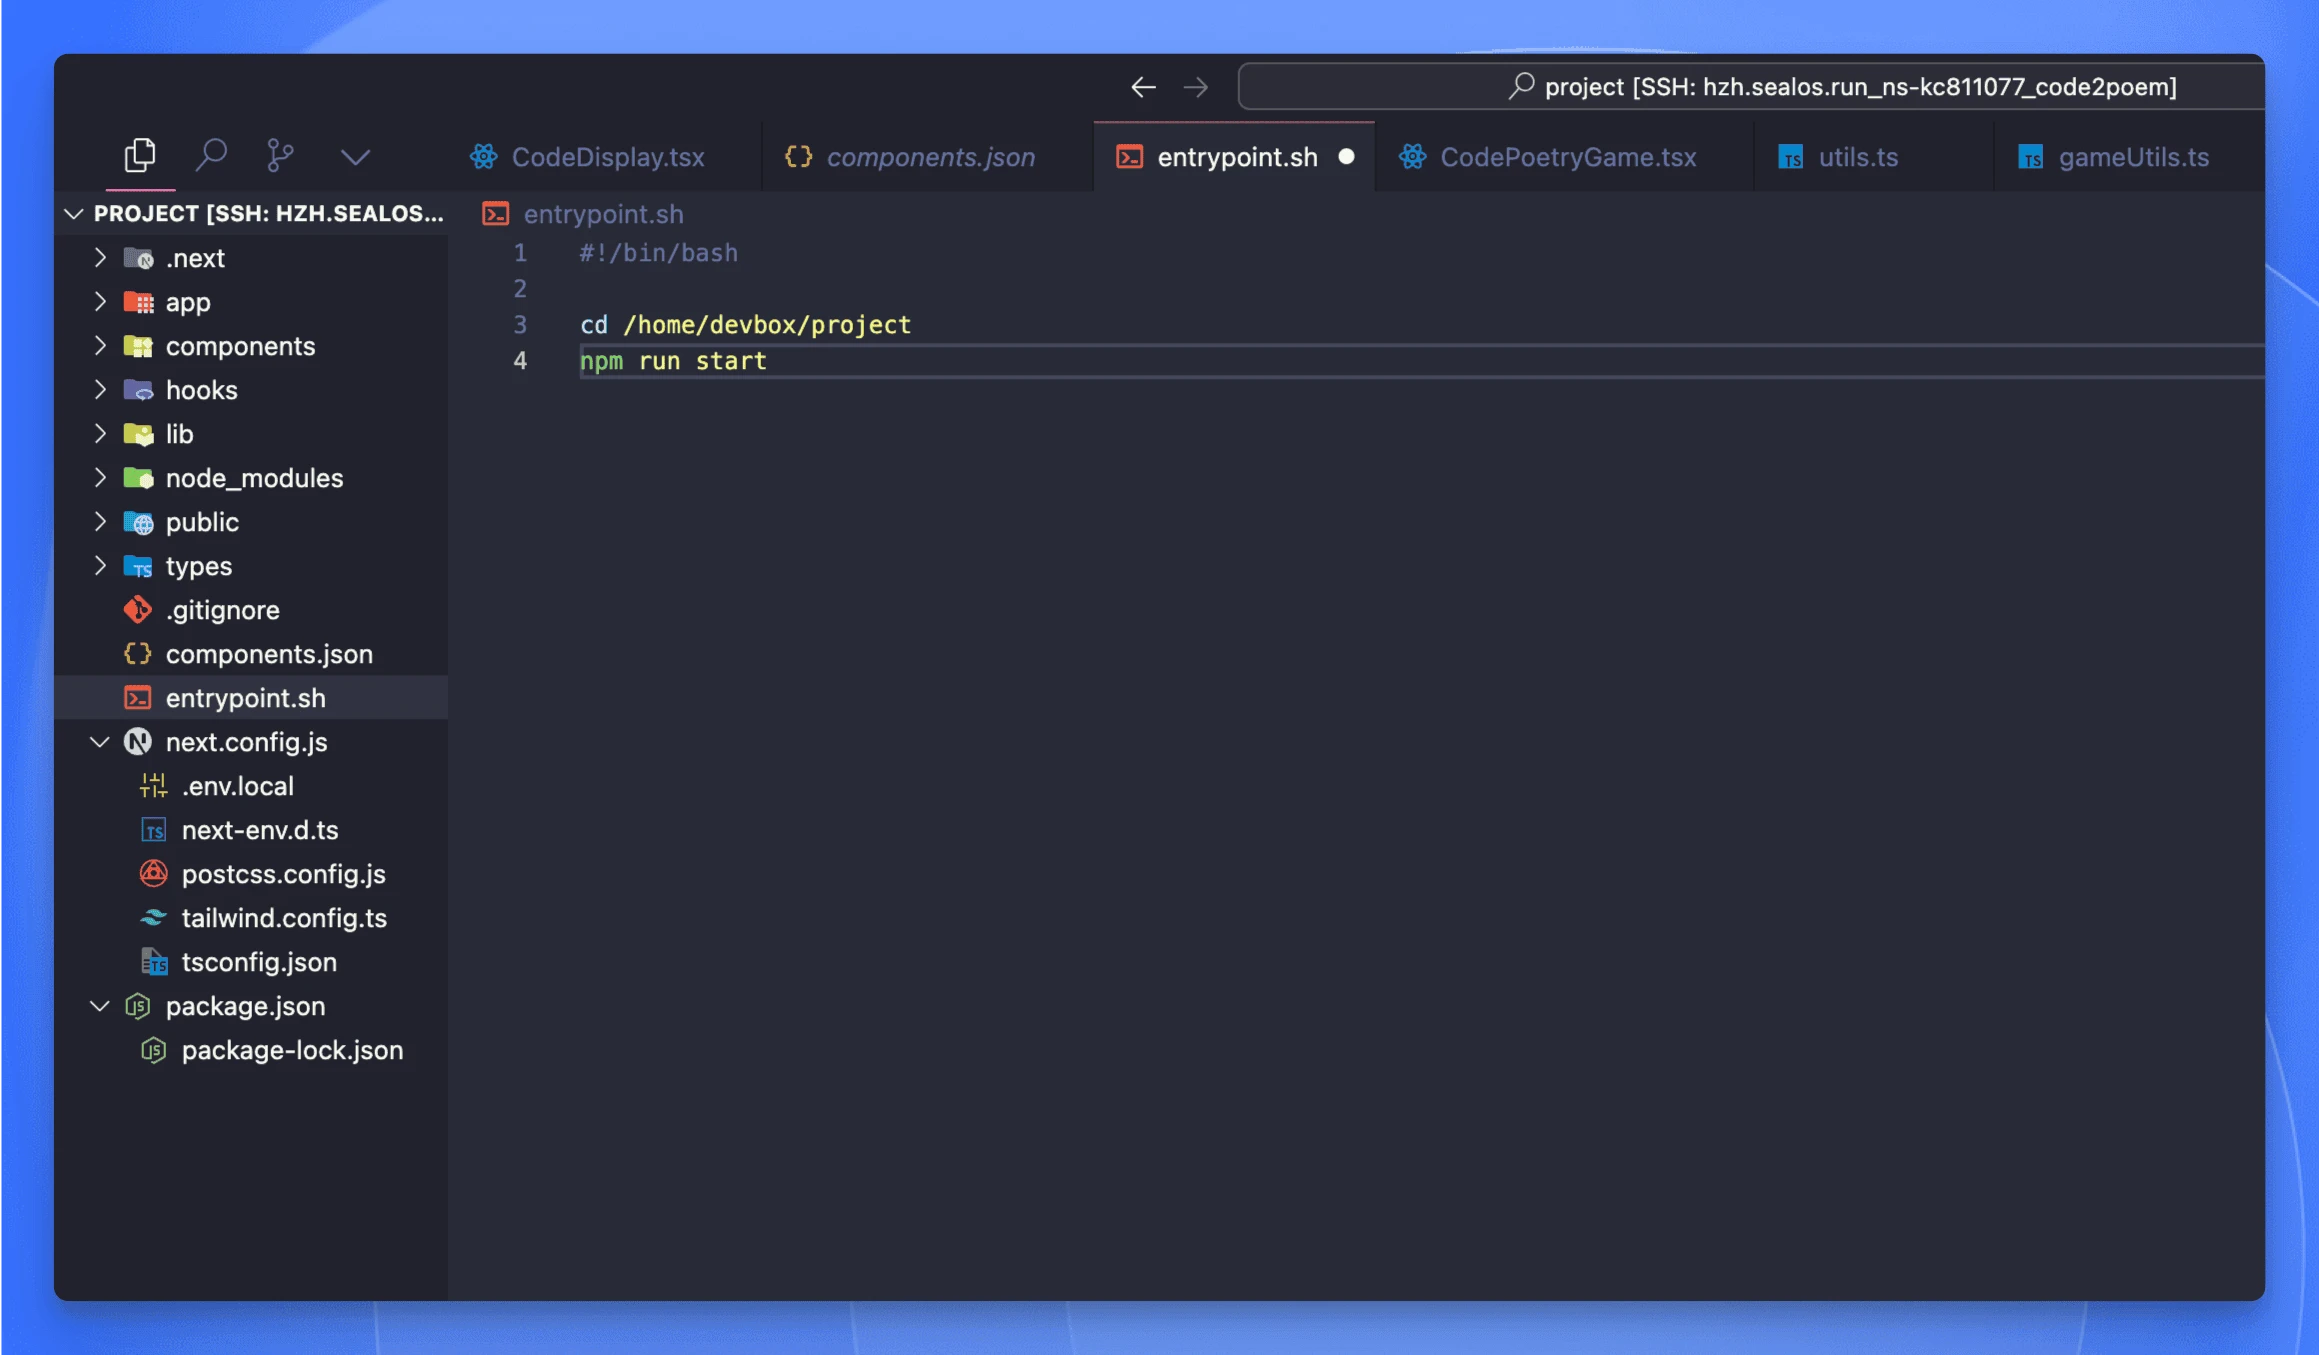Screen dimensions: 2319x1355
Task: Select the Tailwind icon next to tailwind.config.ts
Action: tap(152, 918)
